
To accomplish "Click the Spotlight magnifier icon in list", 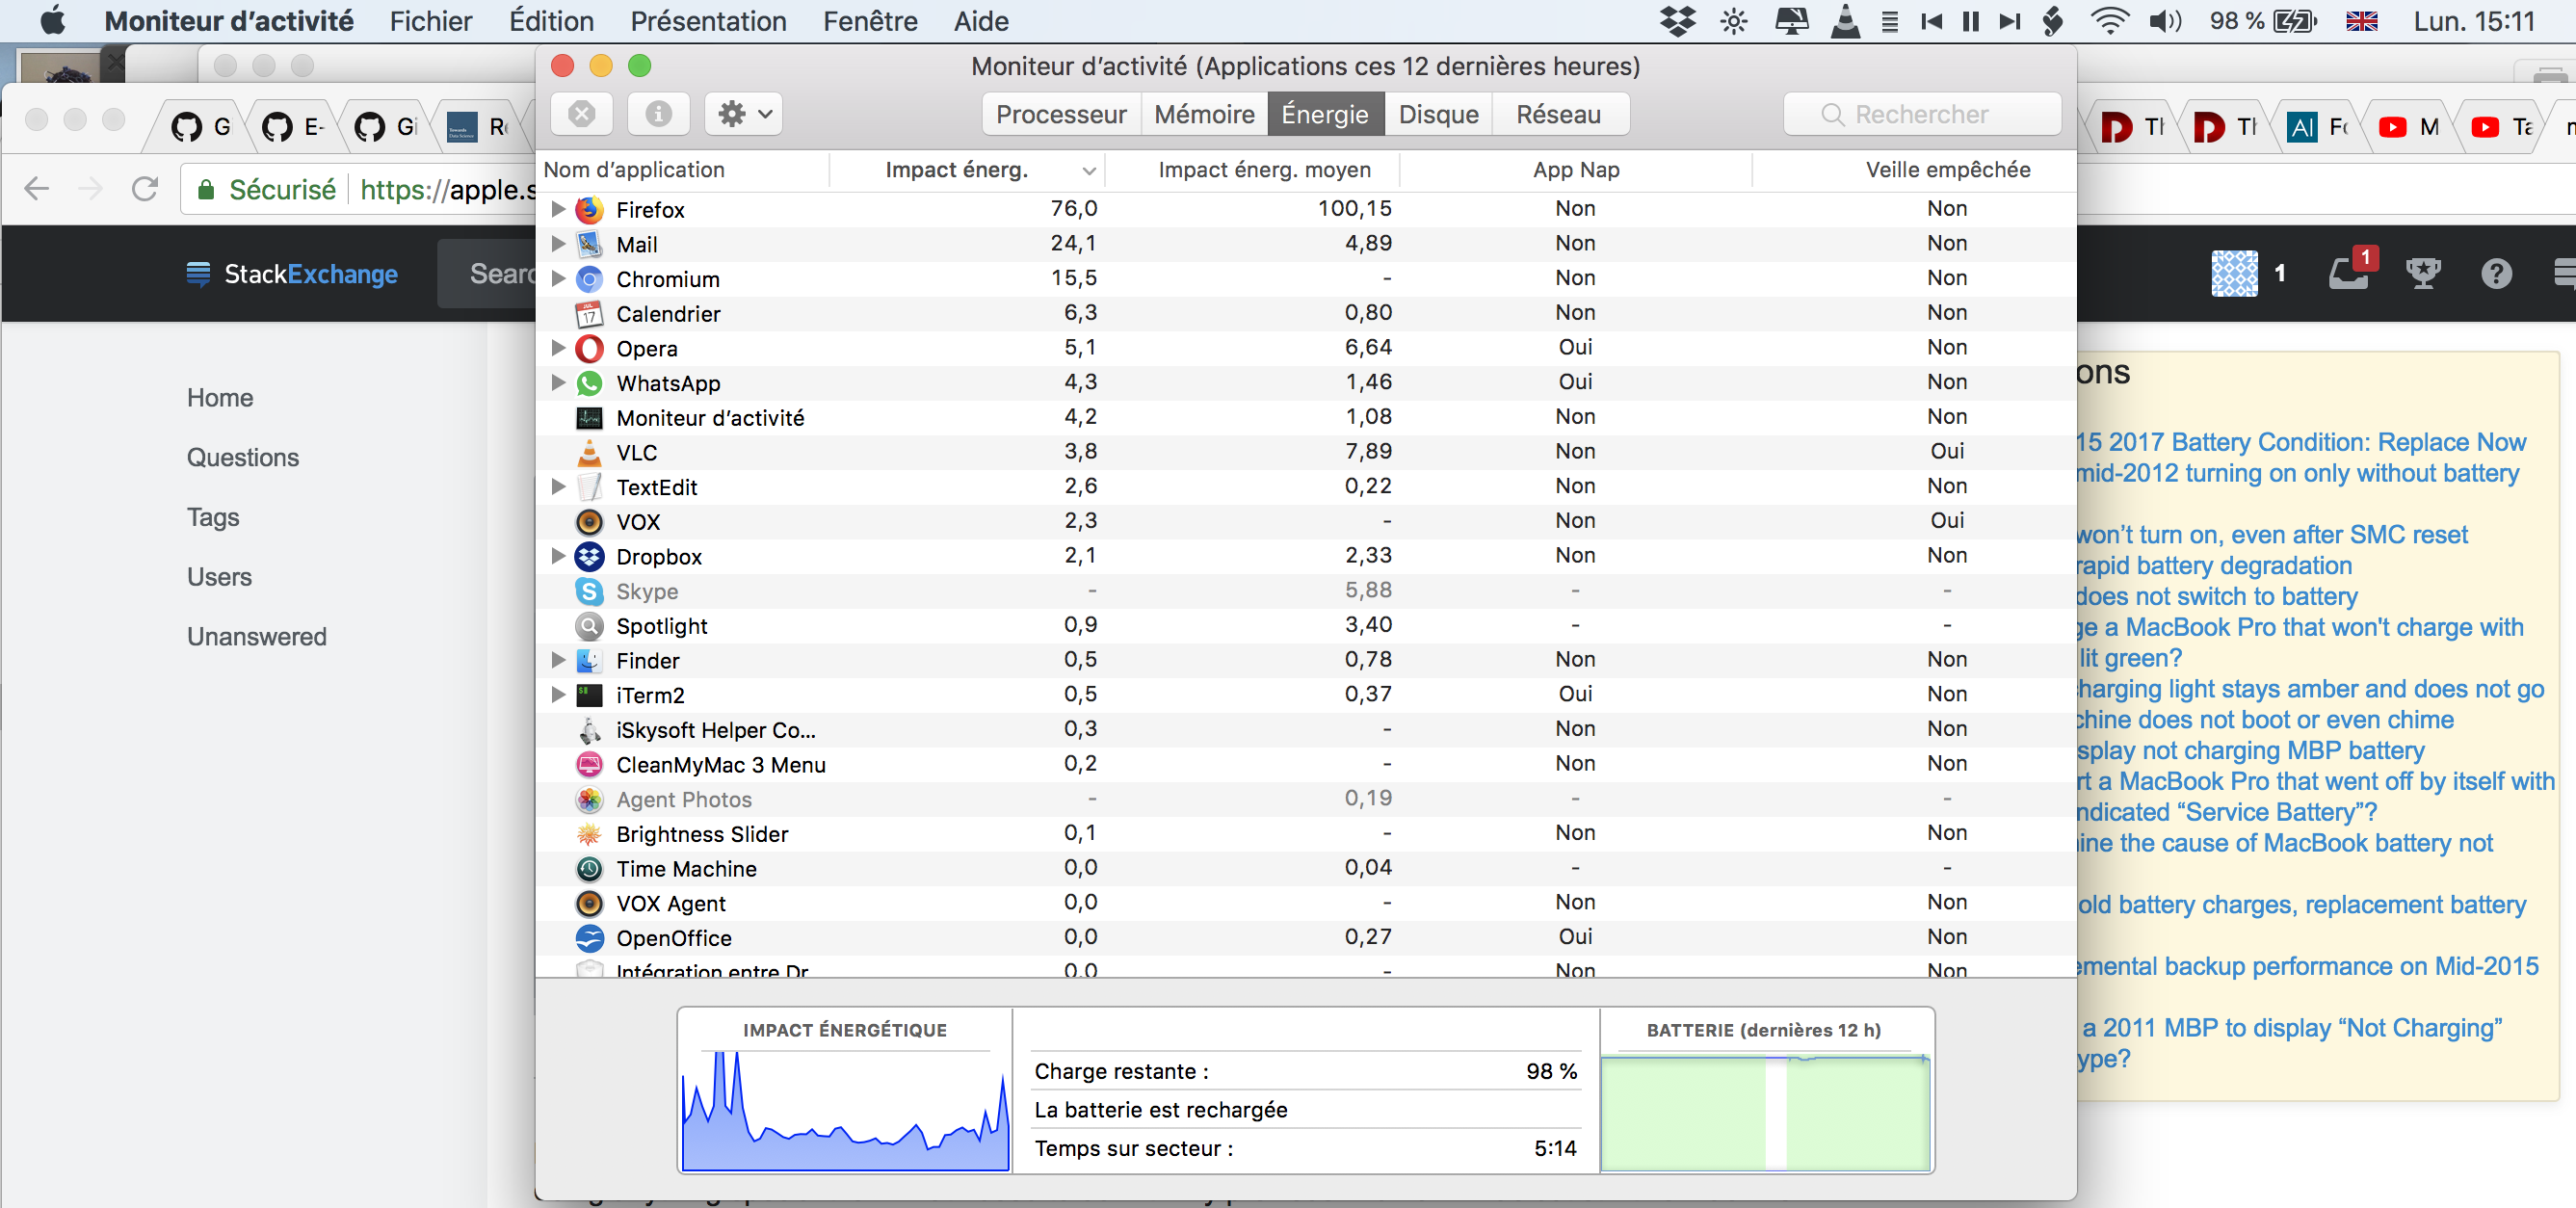I will [x=589, y=626].
